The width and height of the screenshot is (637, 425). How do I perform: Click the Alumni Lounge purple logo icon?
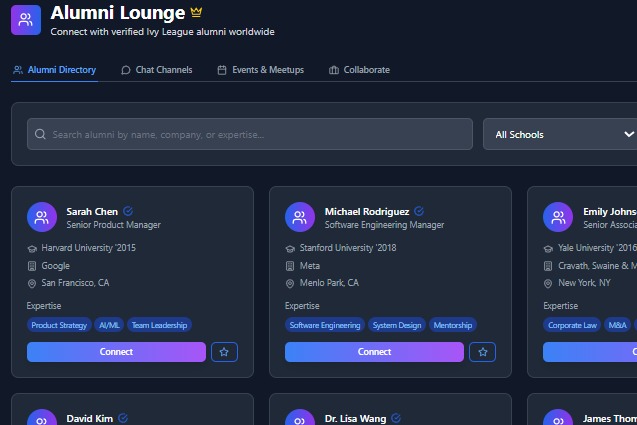tap(26, 20)
